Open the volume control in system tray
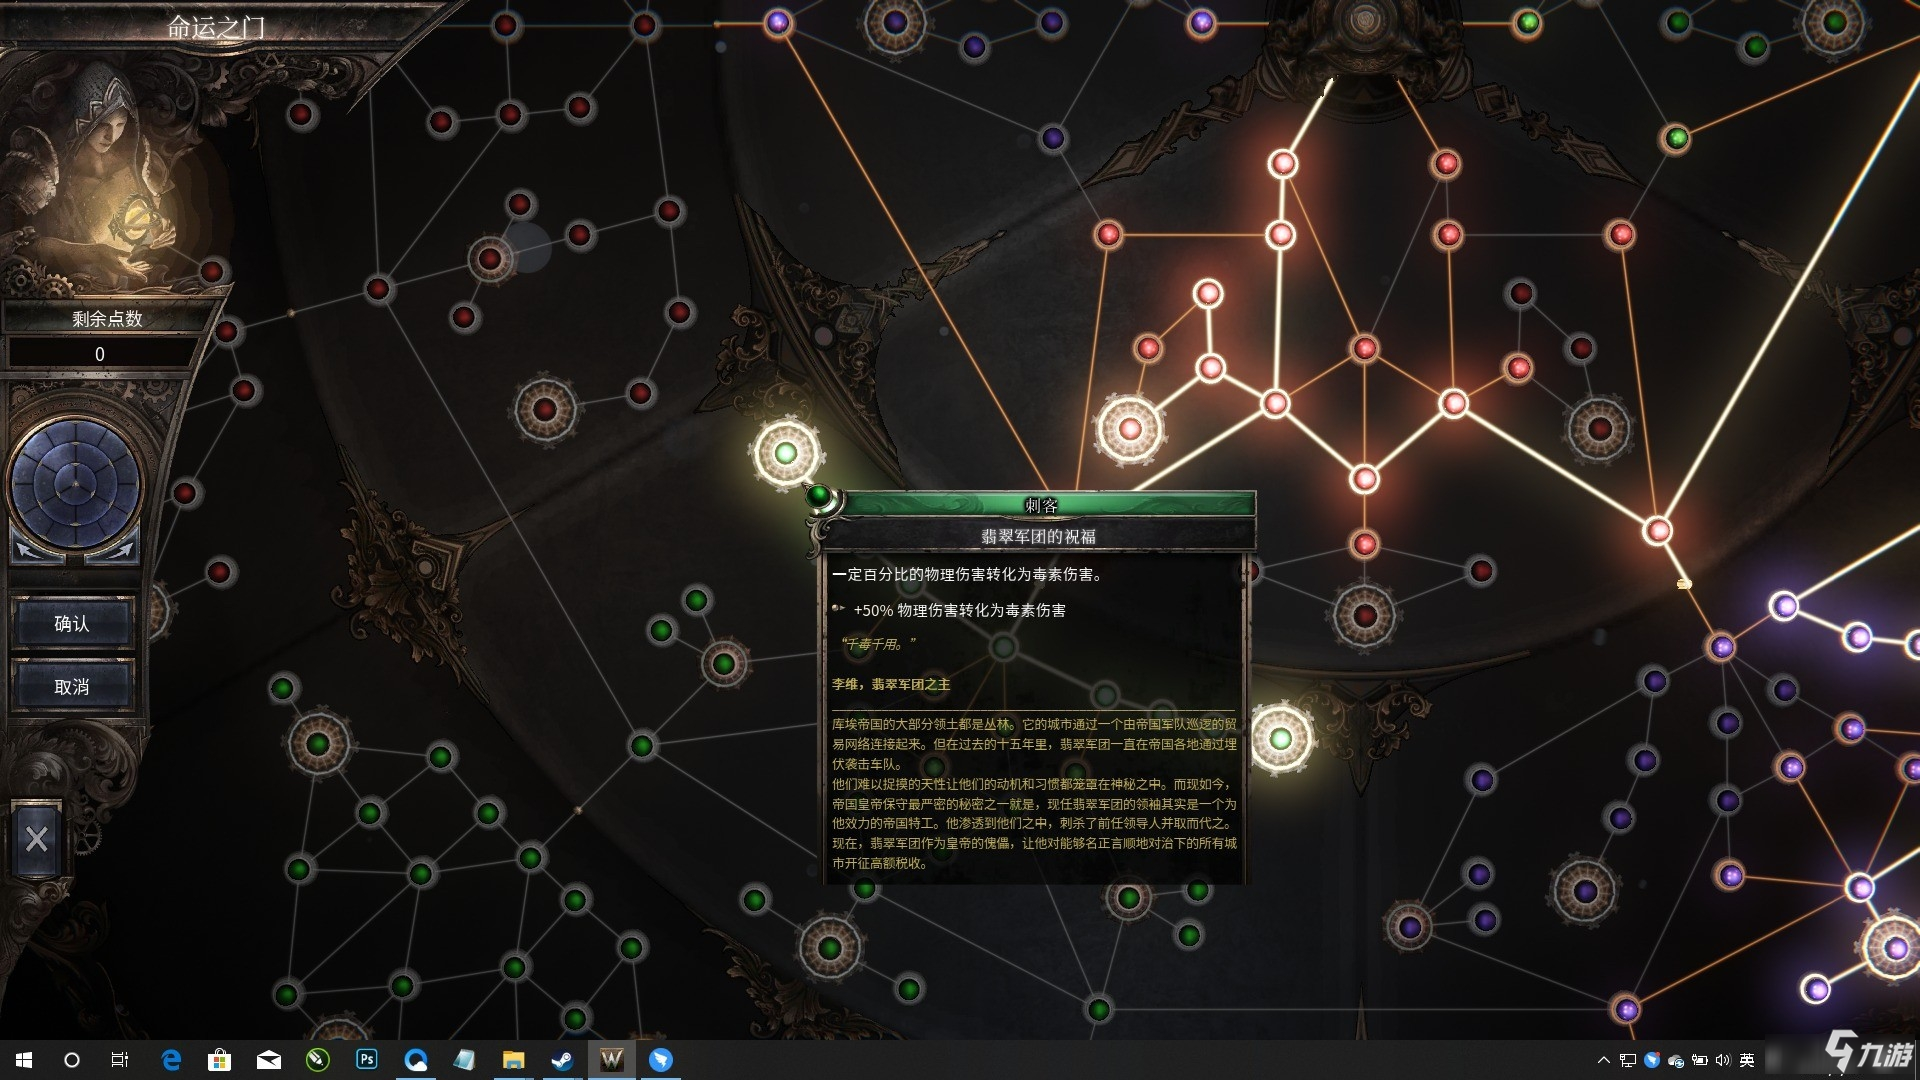The image size is (1920, 1080). pyautogui.click(x=1722, y=1060)
